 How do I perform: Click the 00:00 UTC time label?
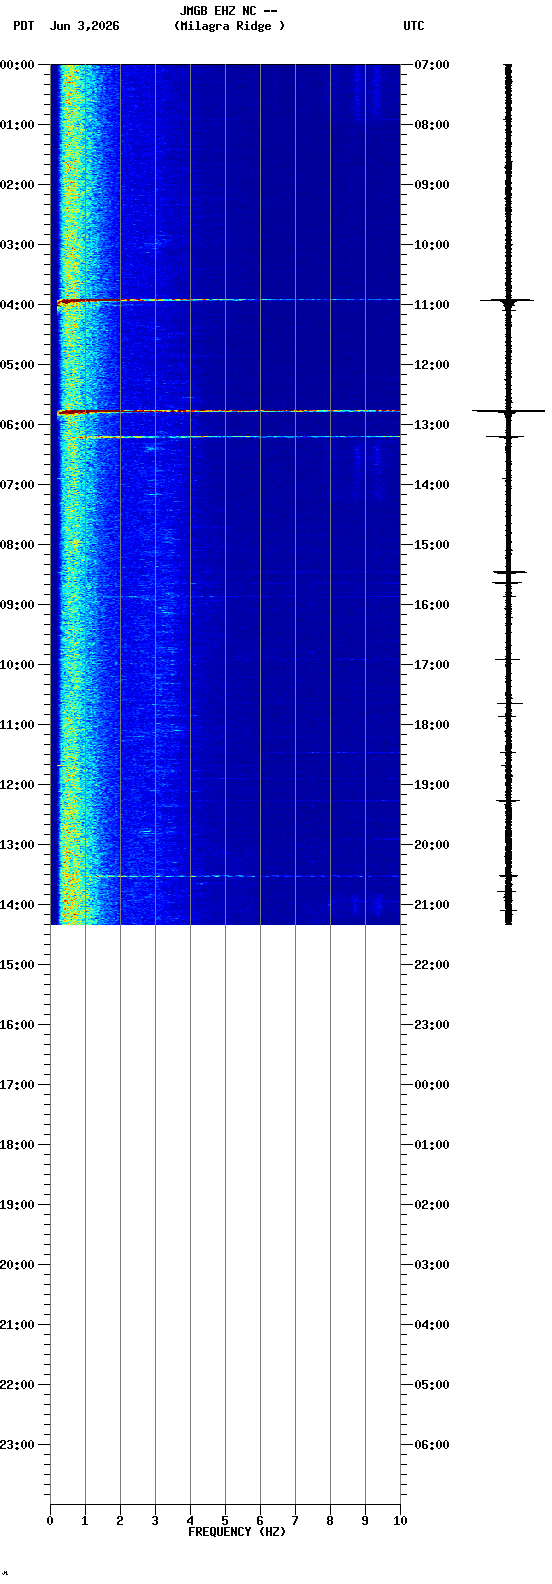432,1085
